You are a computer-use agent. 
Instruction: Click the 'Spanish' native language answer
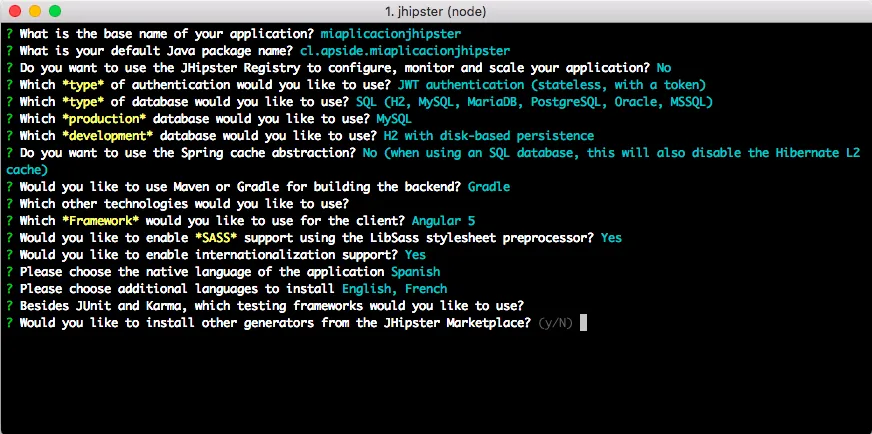[x=415, y=272]
